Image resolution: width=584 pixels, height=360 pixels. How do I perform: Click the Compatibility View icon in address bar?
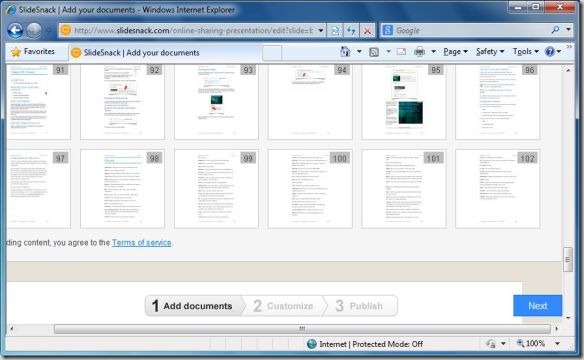tap(335, 31)
